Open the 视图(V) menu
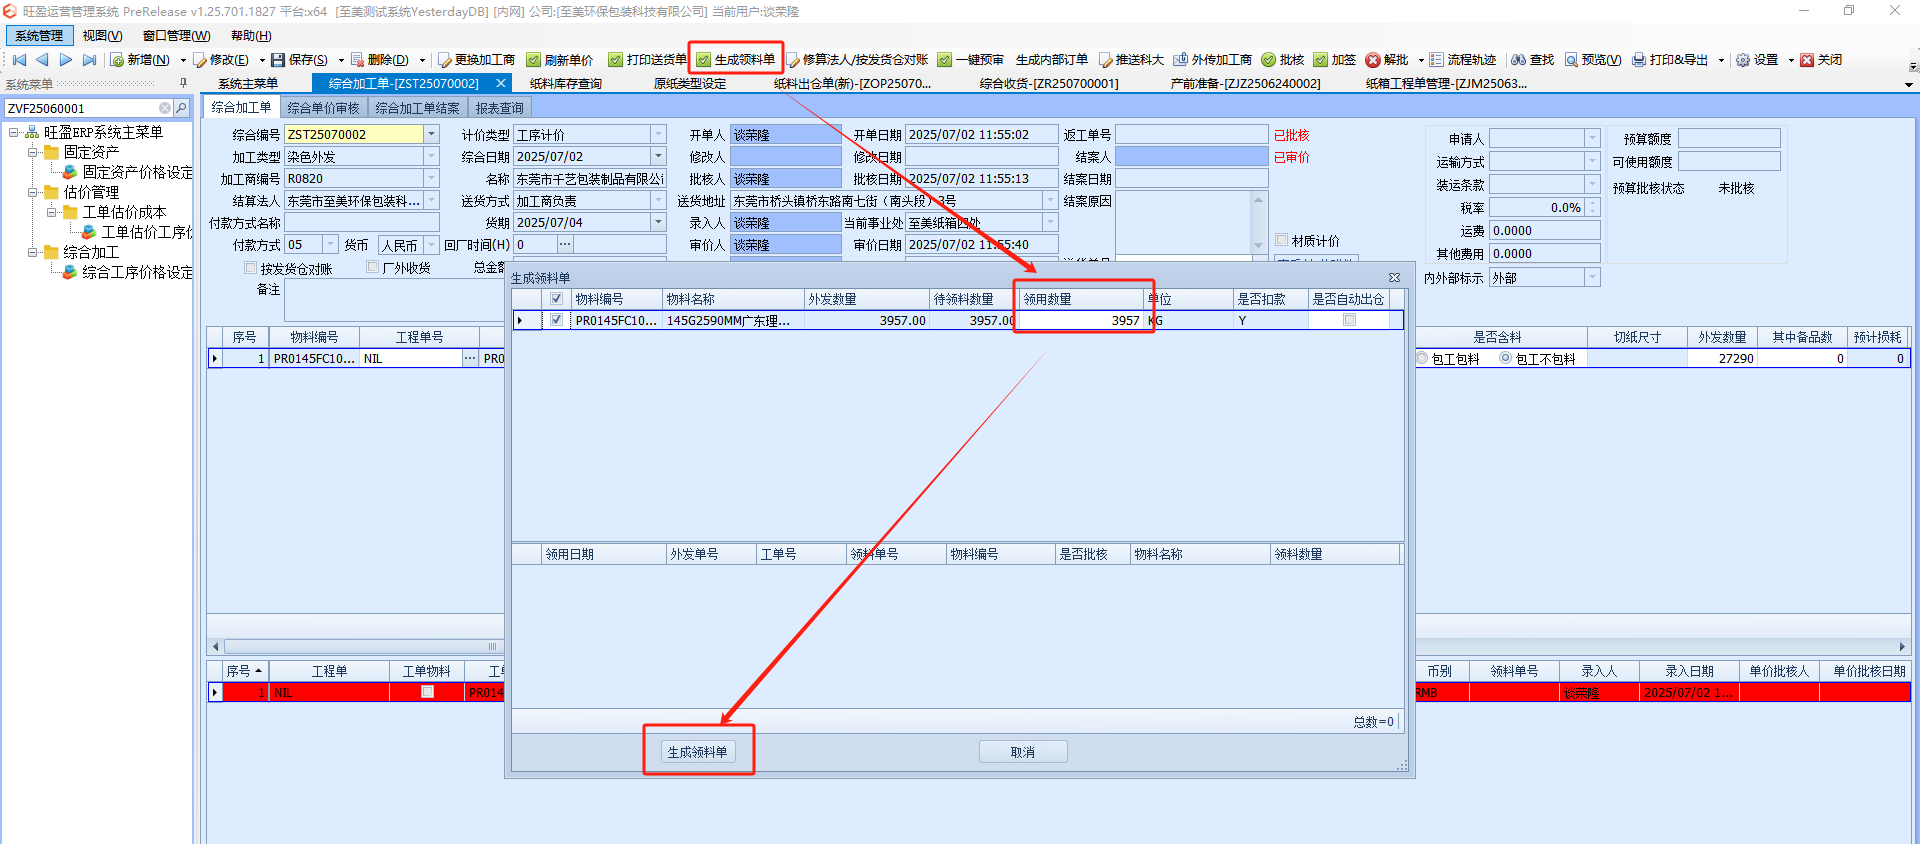 coord(102,35)
